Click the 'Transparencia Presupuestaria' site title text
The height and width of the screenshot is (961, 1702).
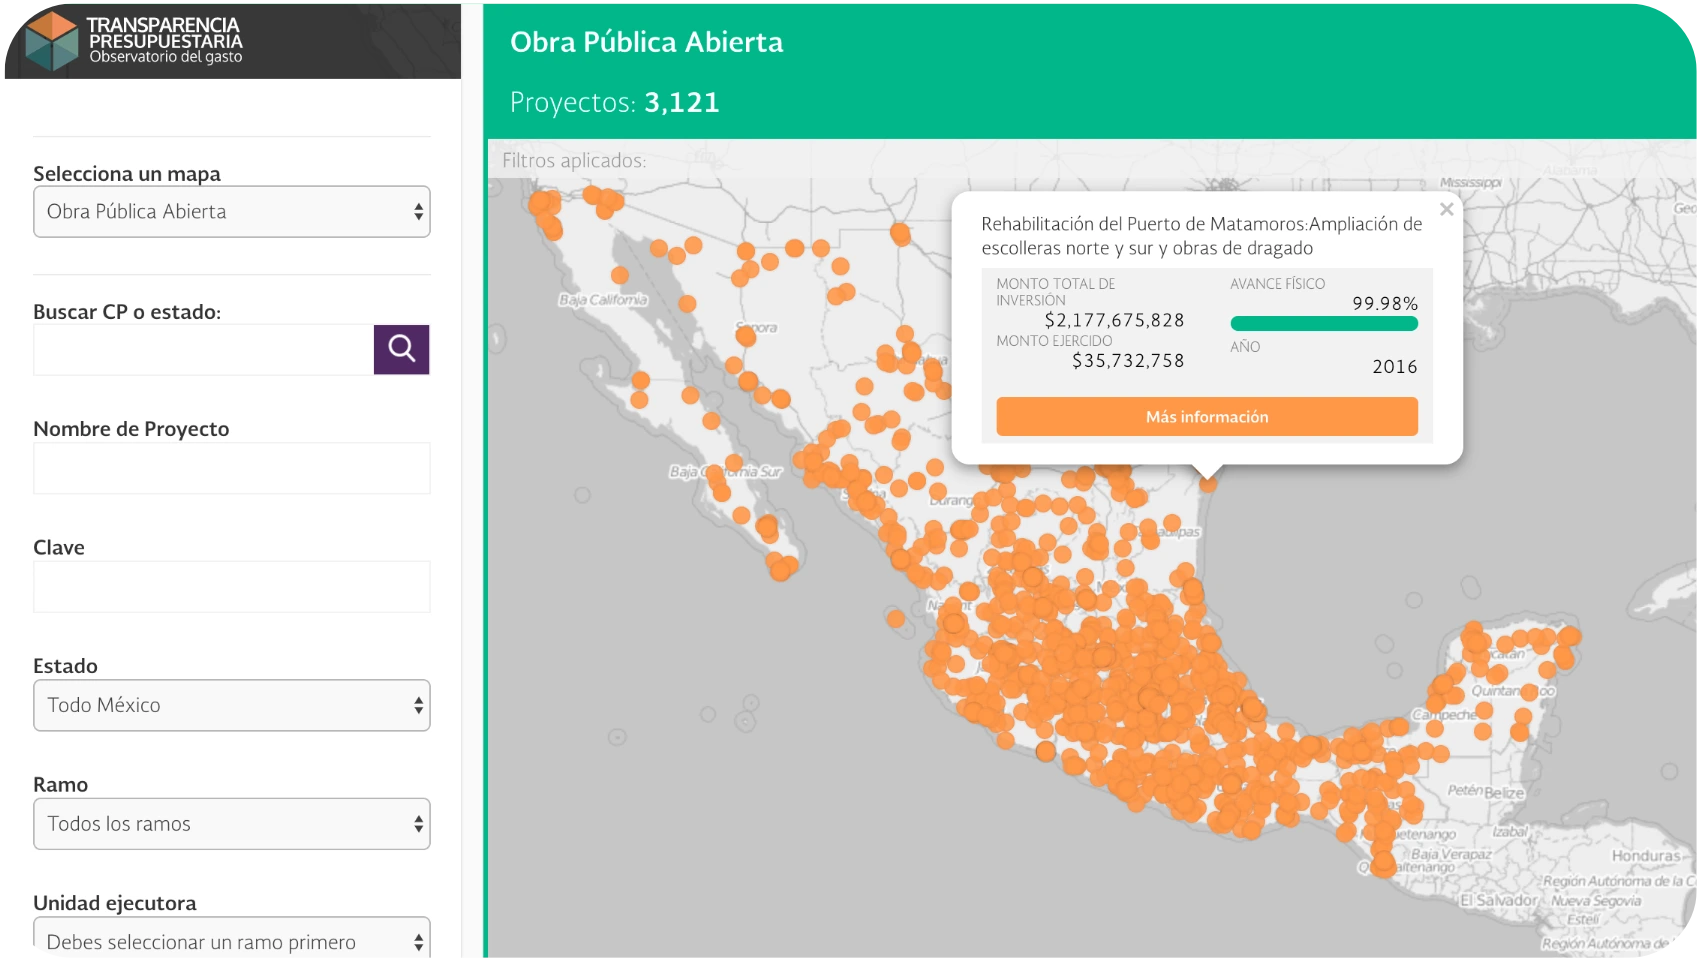click(x=165, y=33)
